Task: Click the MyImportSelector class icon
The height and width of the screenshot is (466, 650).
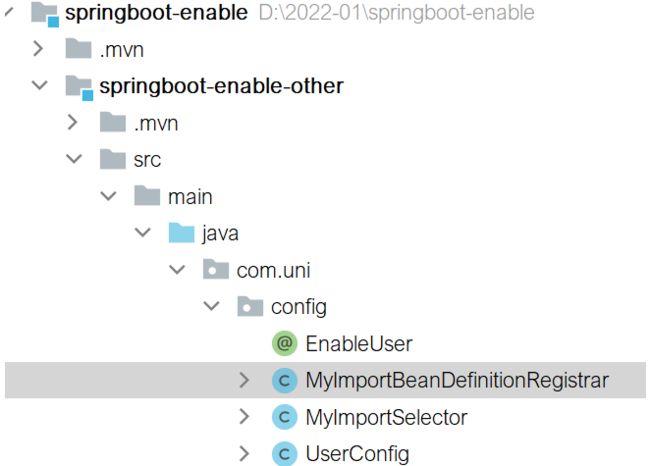Action: pyautogui.click(x=284, y=417)
